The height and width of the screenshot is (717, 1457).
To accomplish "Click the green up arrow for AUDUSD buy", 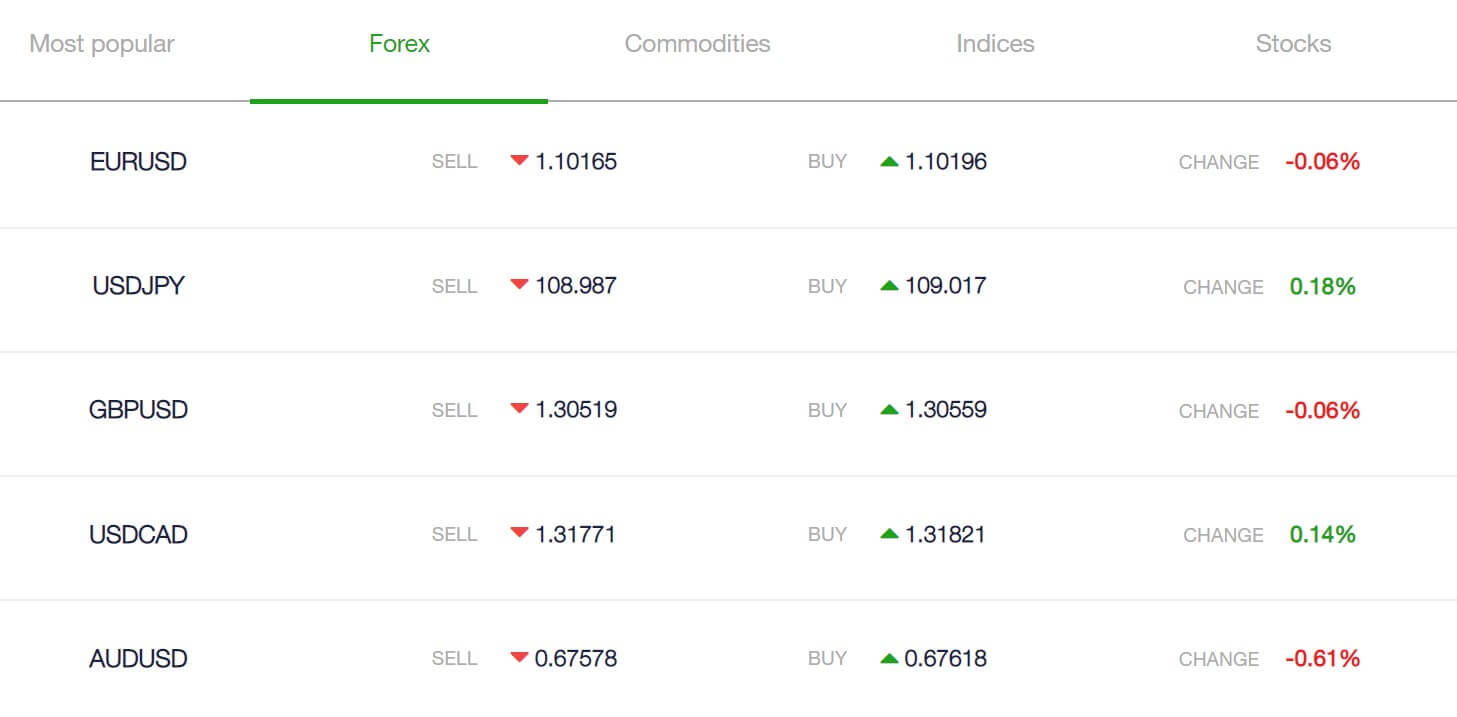I will coord(889,658).
